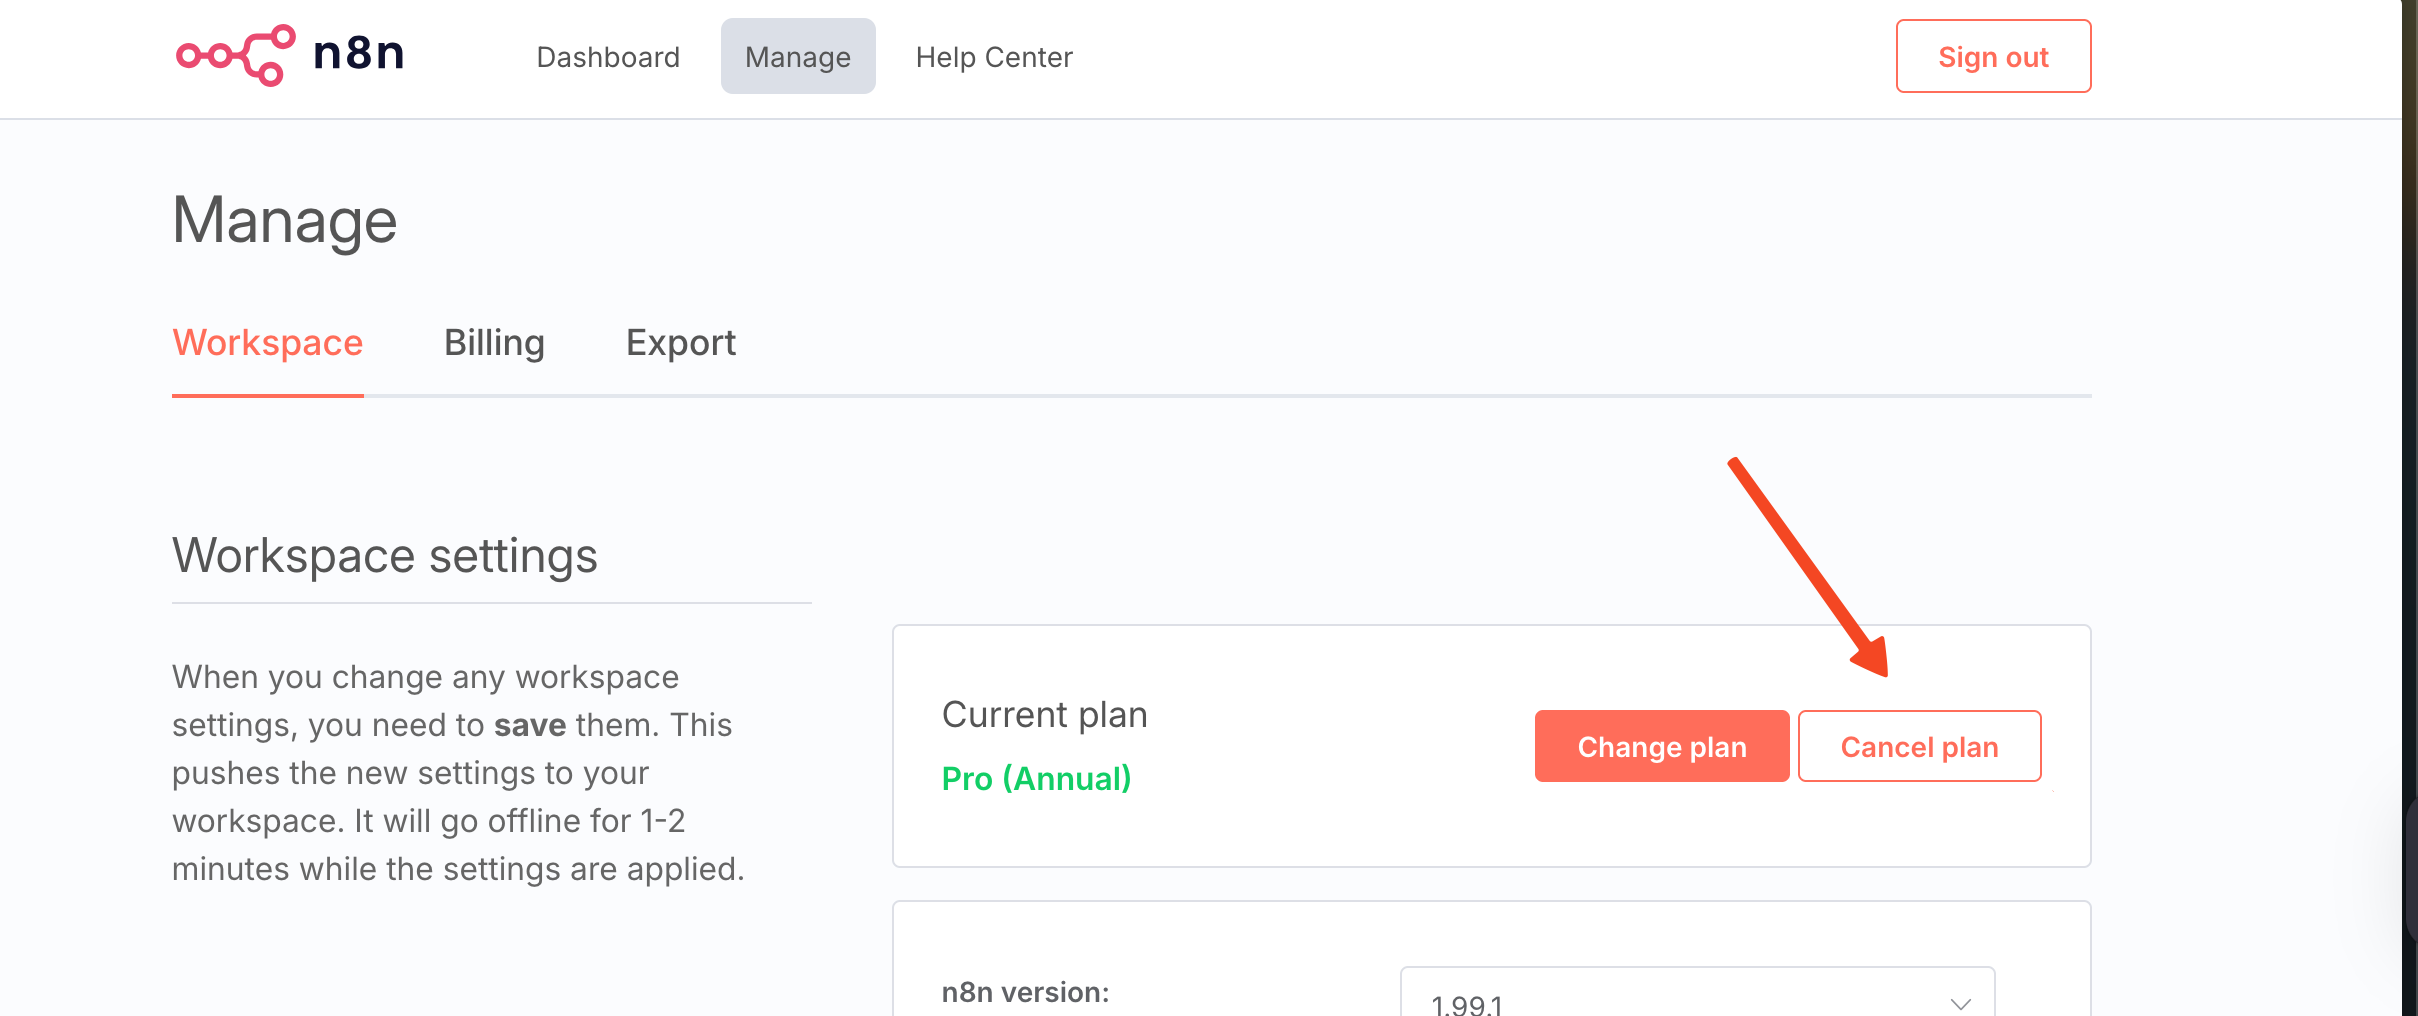Switch to the Workspace tab

[x=268, y=343]
